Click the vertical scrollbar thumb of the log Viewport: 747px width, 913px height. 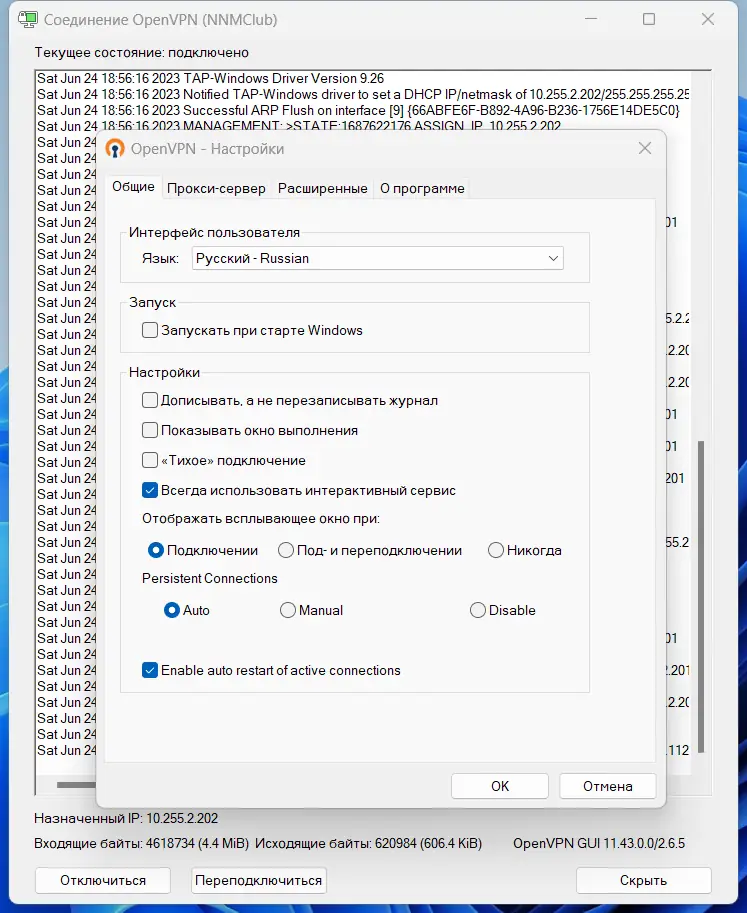(701, 596)
